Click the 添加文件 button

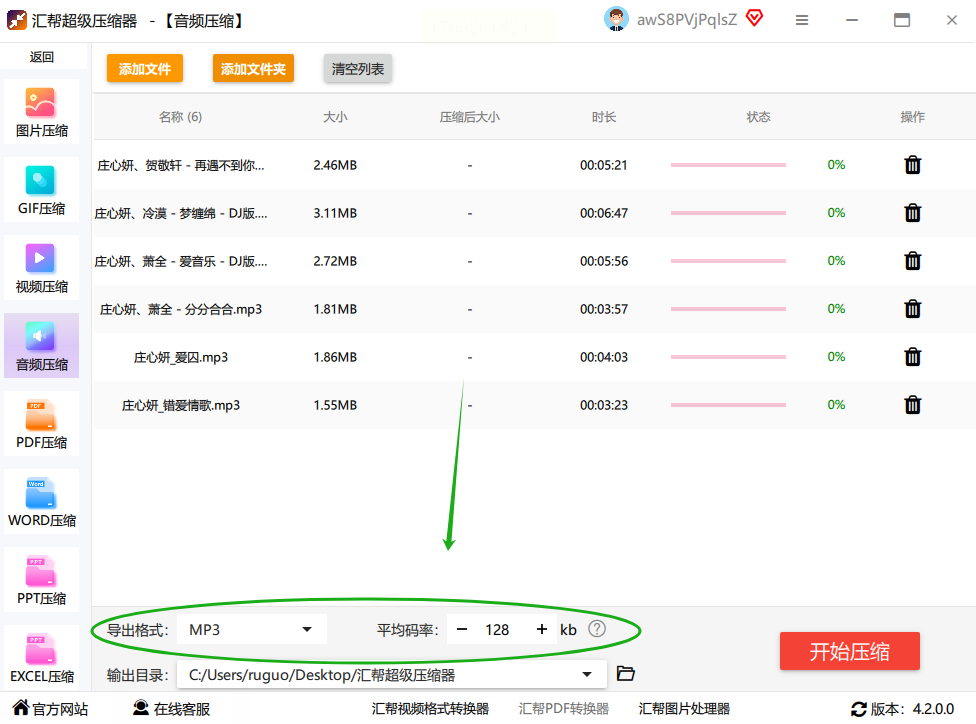click(144, 68)
